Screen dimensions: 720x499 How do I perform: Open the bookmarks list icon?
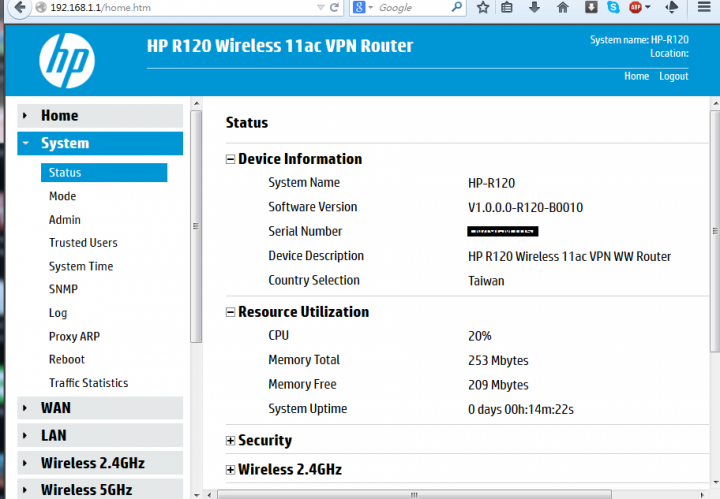507,7
